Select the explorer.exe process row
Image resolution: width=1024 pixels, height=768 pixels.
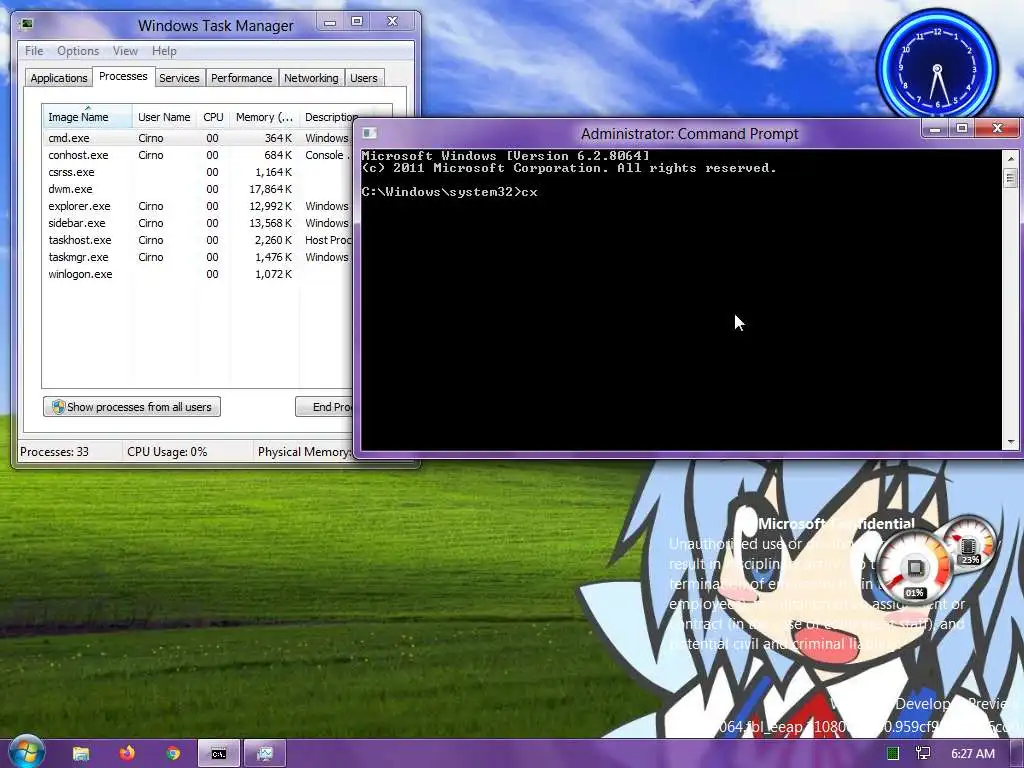click(198, 206)
